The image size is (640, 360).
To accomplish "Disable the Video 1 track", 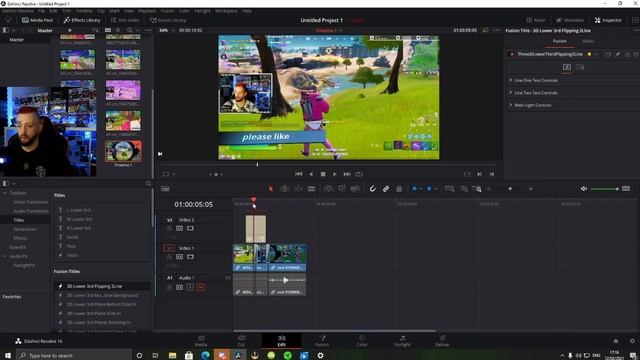I will pos(190,257).
